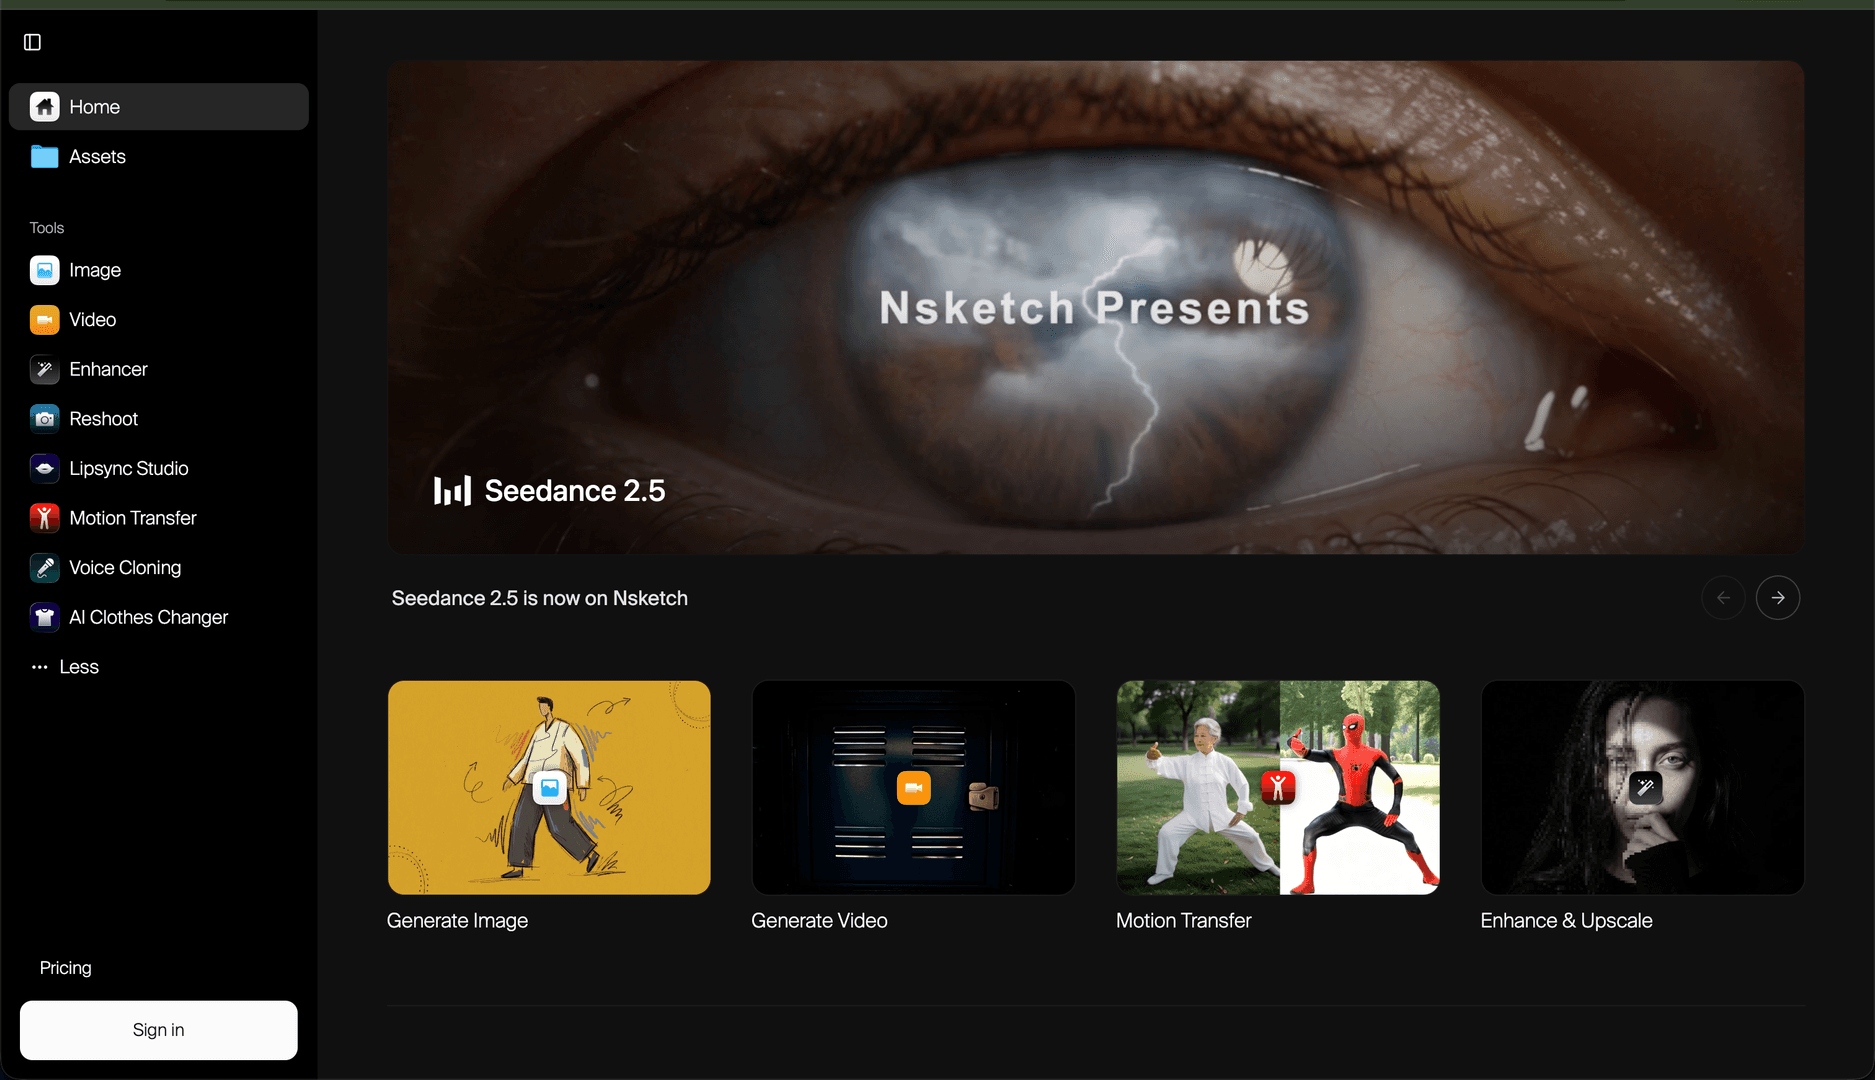Go to the previous banner slide arrow
Viewport: 1875px width, 1080px height.
(x=1723, y=598)
